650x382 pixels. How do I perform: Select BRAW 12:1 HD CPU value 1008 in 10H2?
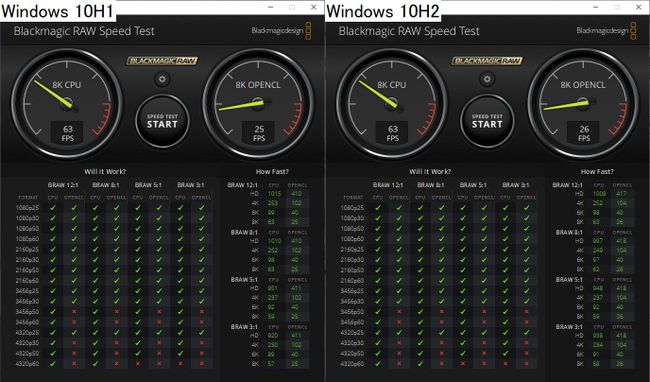click(x=599, y=193)
